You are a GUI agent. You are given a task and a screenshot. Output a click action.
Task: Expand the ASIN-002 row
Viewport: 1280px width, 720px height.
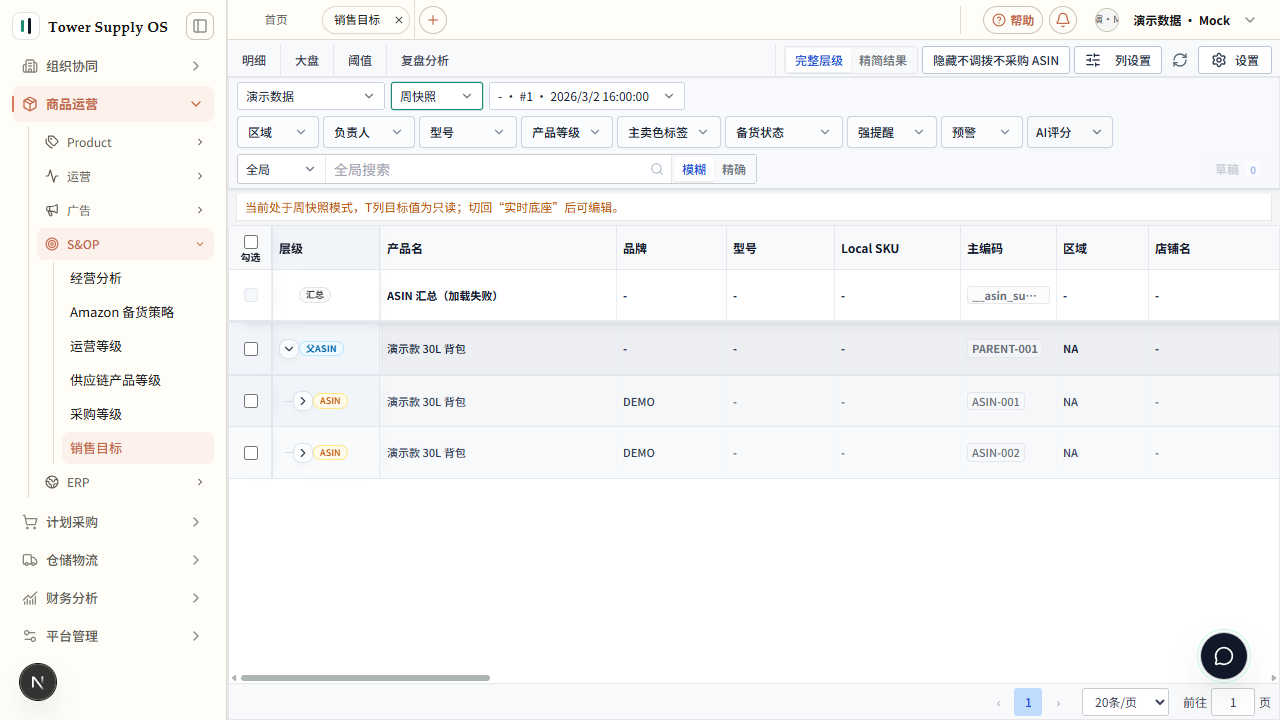click(303, 453)
